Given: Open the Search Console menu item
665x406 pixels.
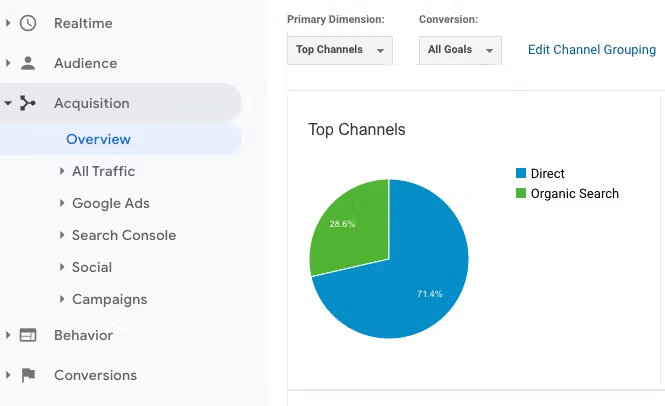Looking at the screenshot, I should [123, 235].
